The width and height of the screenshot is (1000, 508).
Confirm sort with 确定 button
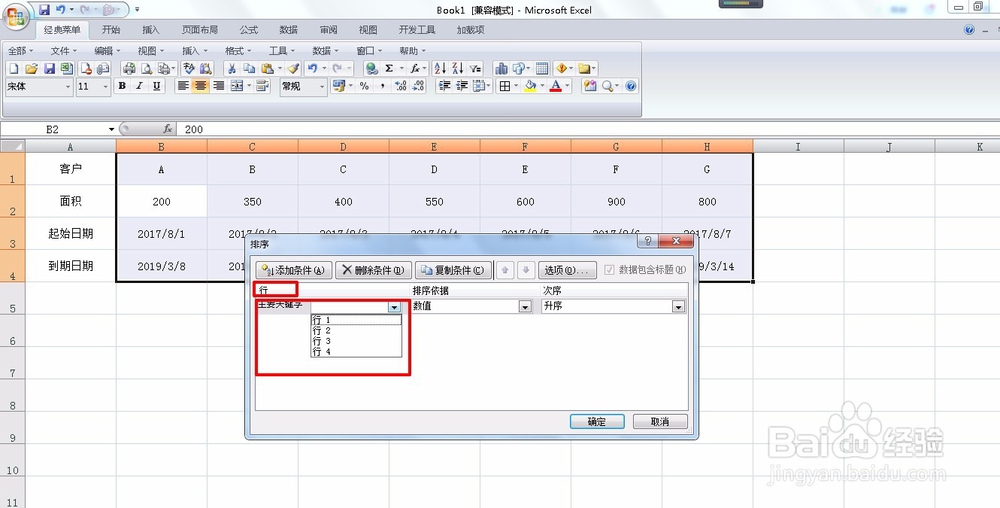click(597, 421)
